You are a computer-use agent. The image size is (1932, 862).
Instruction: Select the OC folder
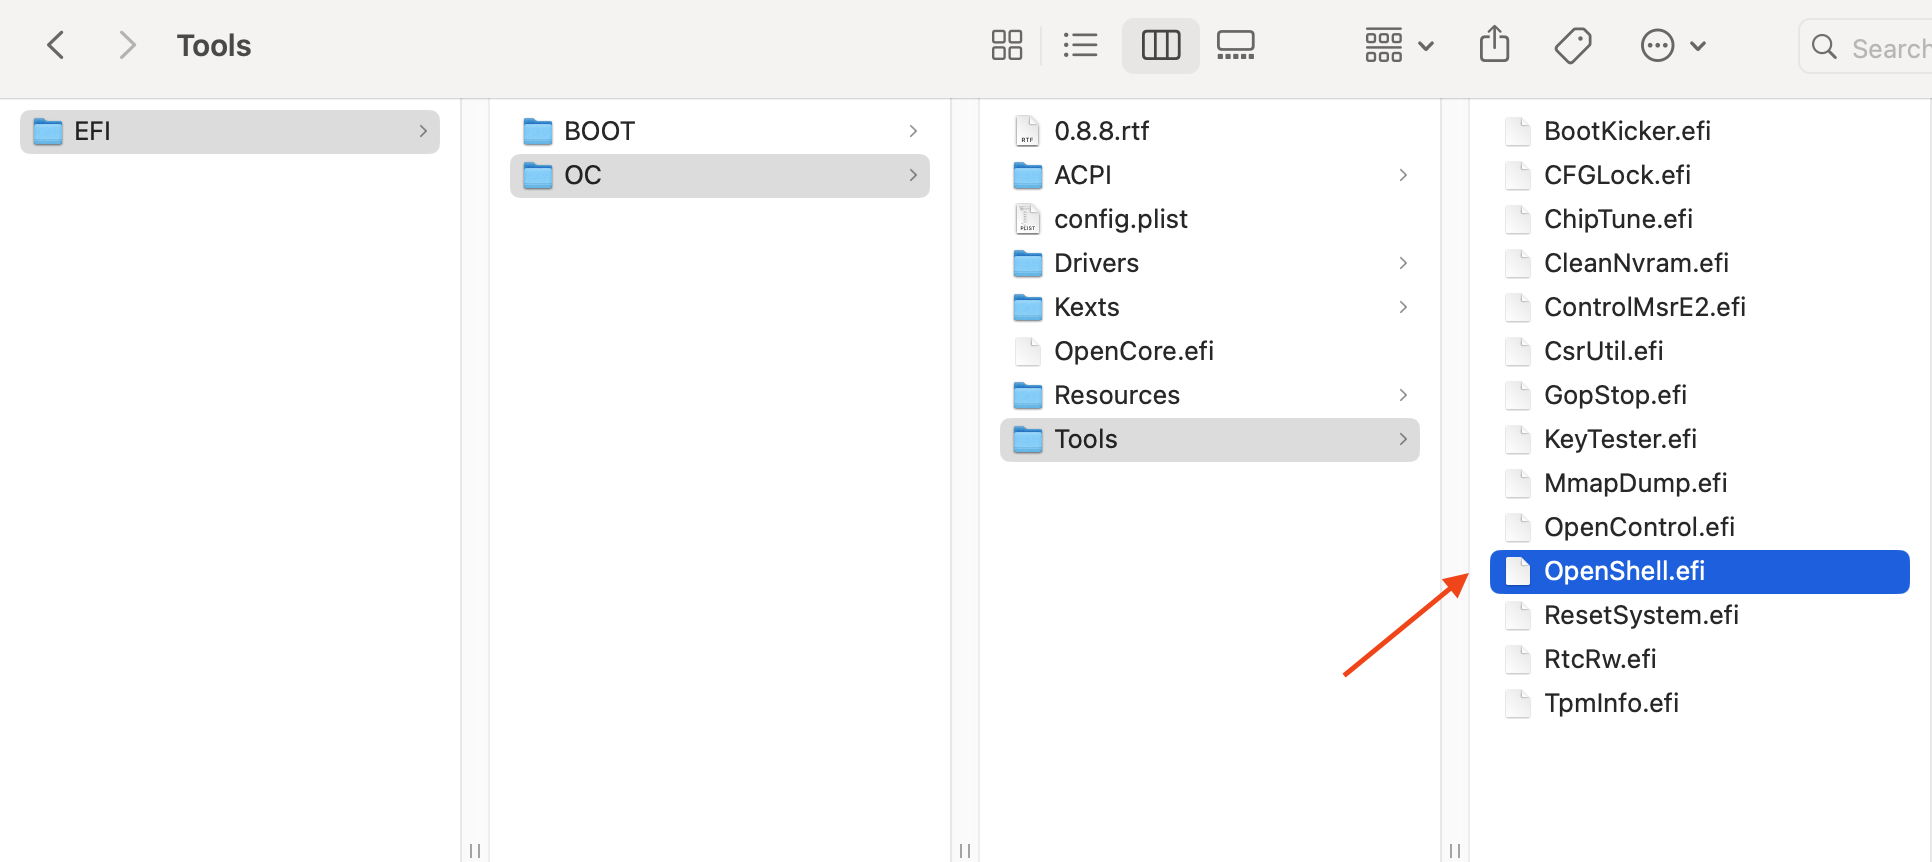pos(720,175)
